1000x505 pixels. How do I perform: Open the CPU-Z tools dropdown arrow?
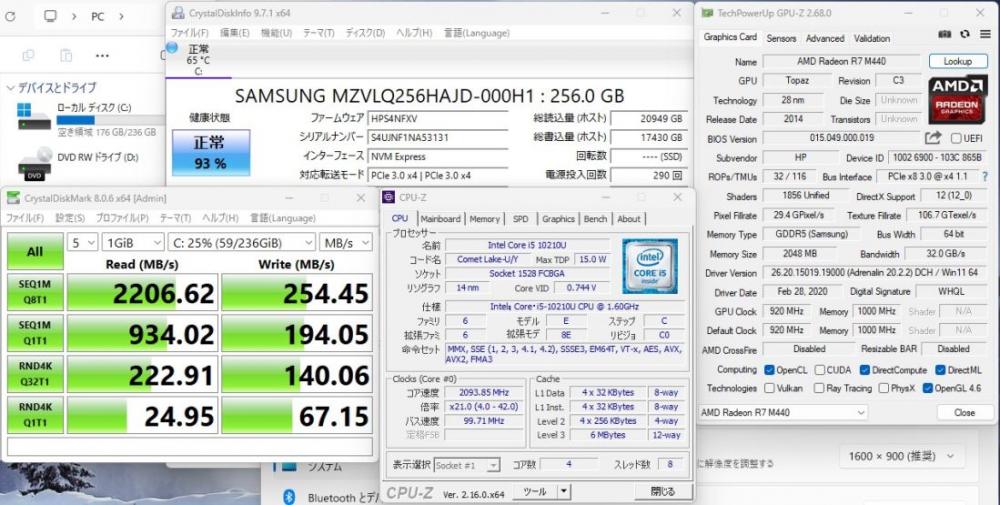click(x=563, y=492)
